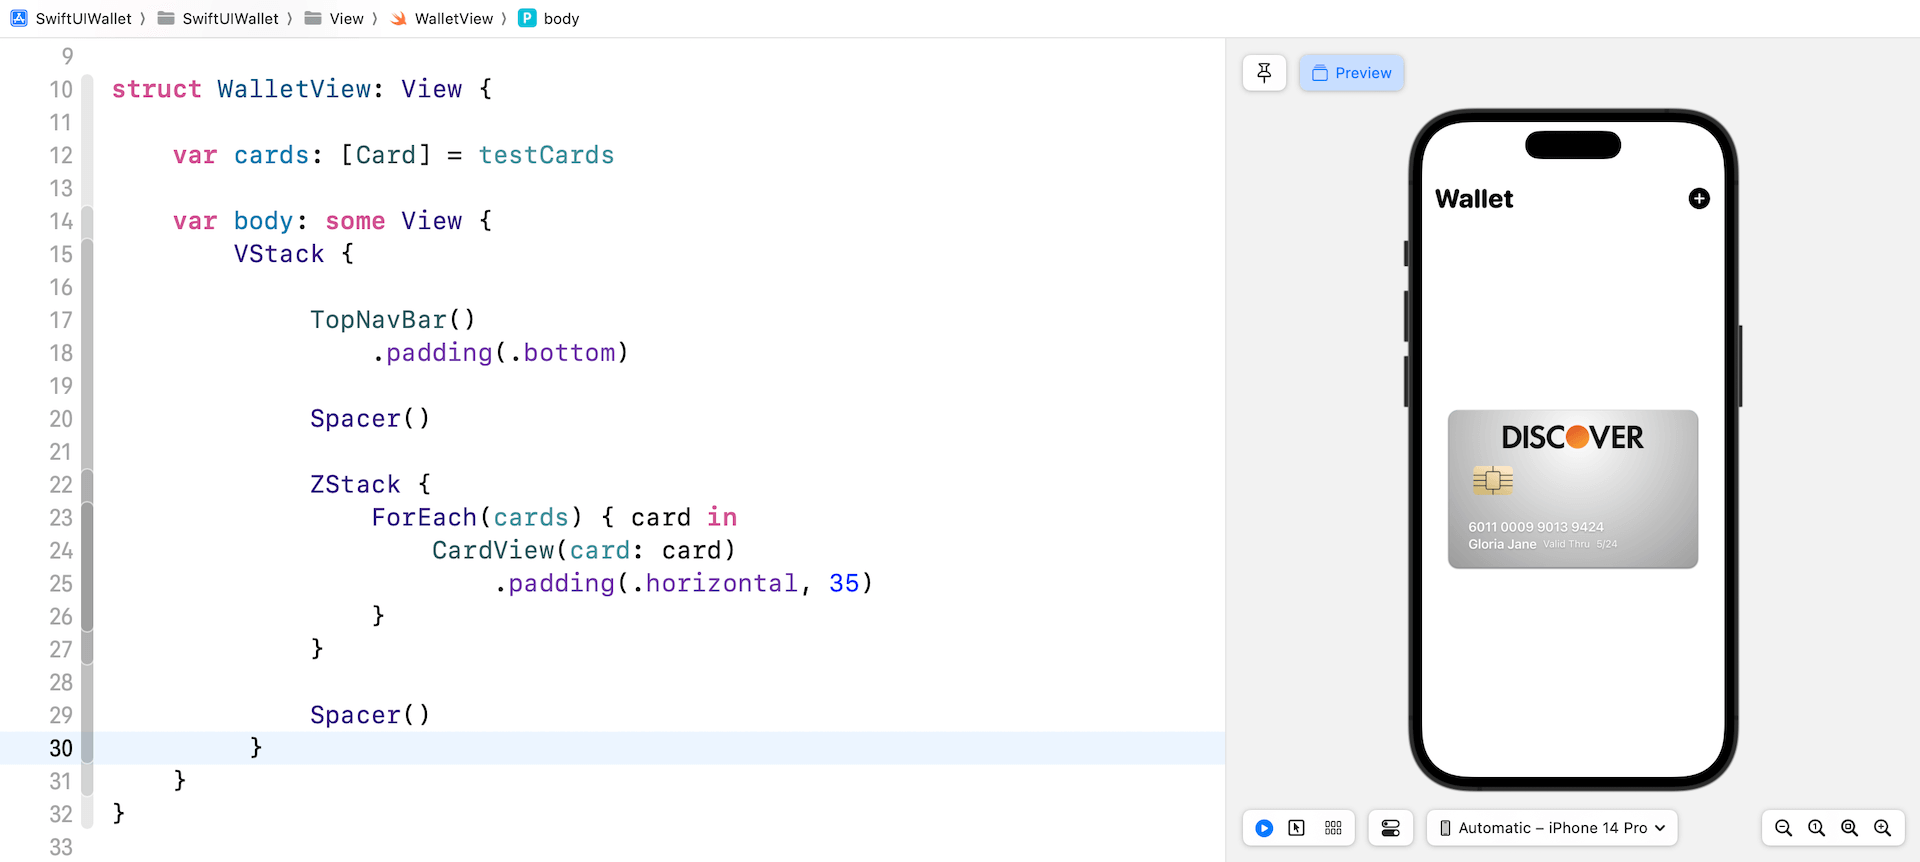This screenshot has height=862, width=1920.
Task: Click 'Gloria Jane' name on the card
Action: click(1502, 545)
